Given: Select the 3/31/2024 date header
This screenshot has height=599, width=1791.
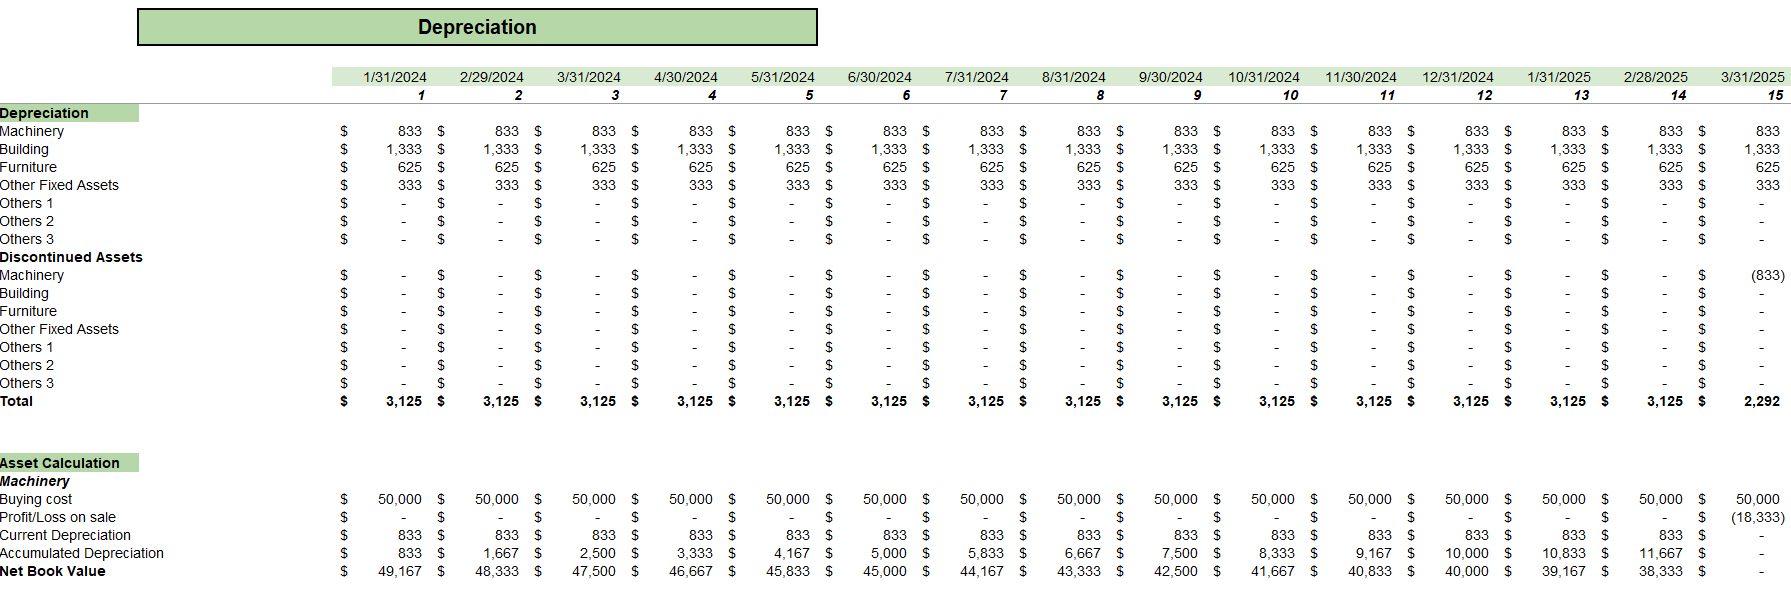Looking at the screenshot, I should [x=589, y=77].
